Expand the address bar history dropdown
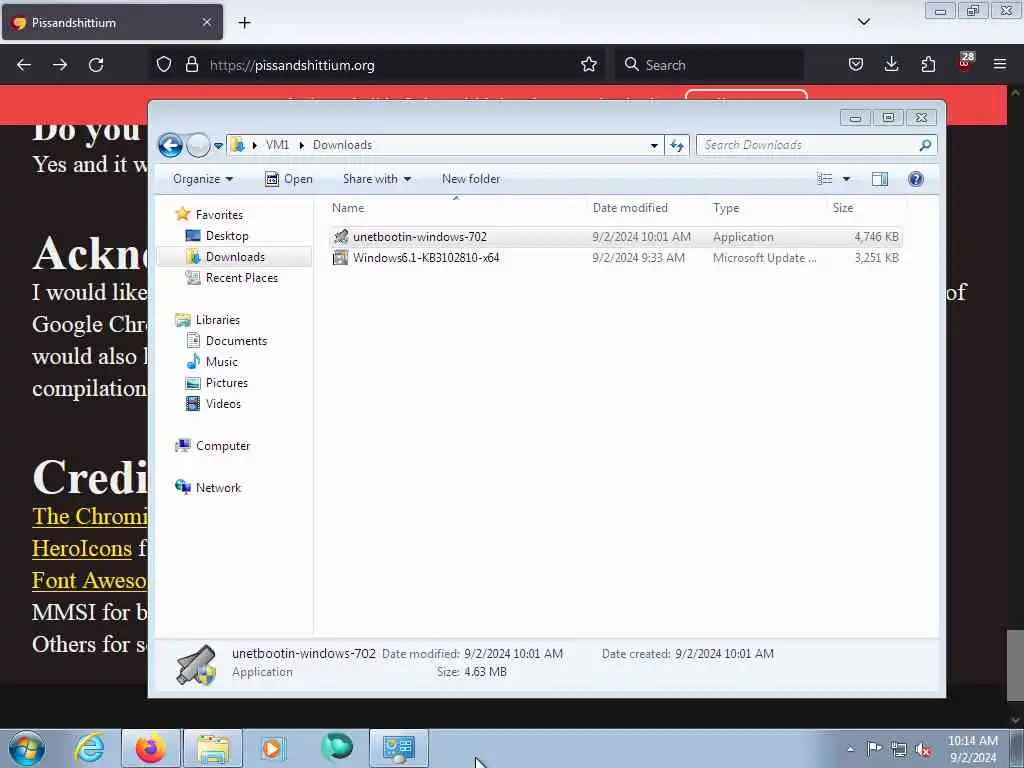The width and height of the screenshot is (1024, 768). coord(654,146)
